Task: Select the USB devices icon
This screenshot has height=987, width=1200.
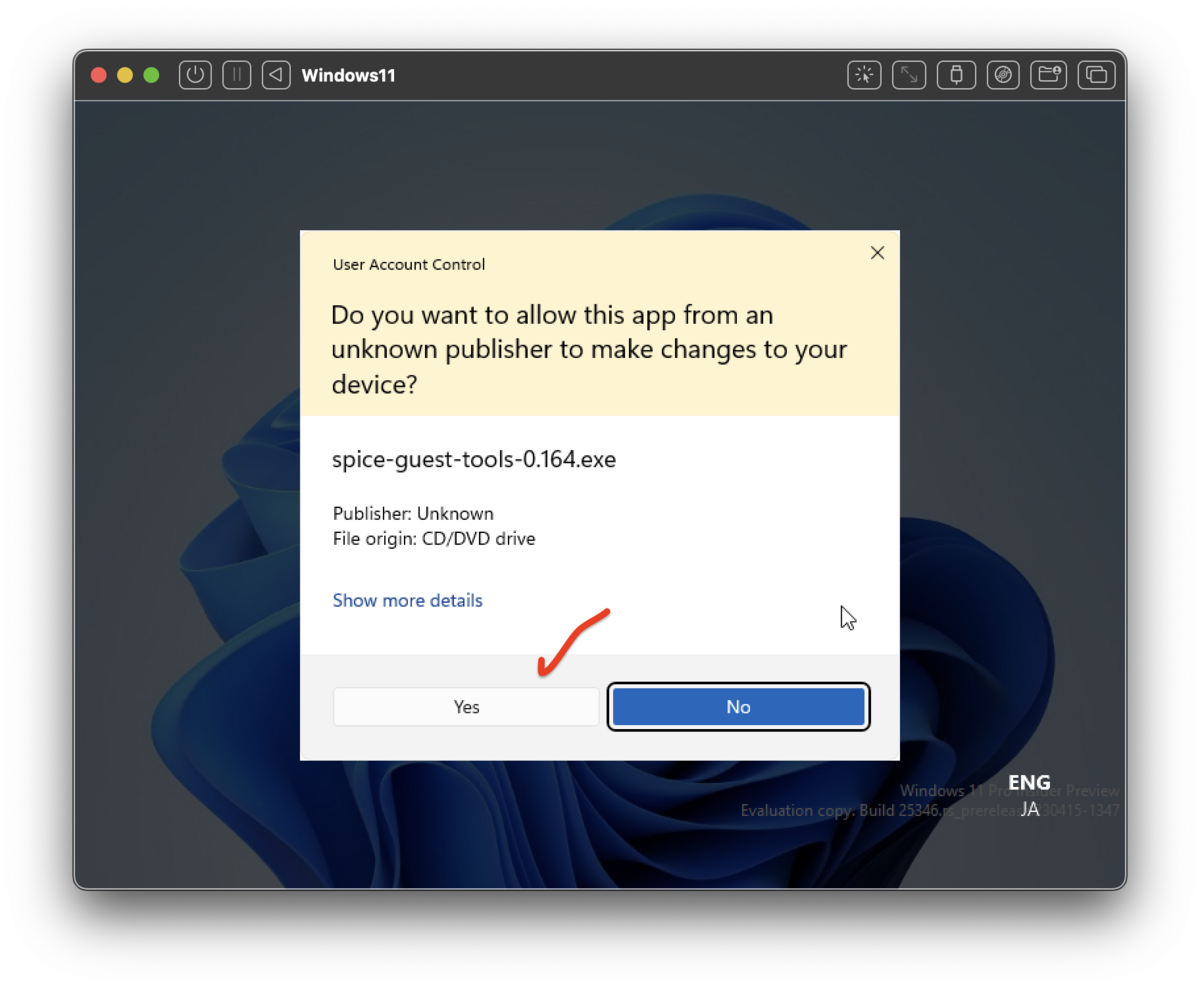Action: (x=956, y=74)
